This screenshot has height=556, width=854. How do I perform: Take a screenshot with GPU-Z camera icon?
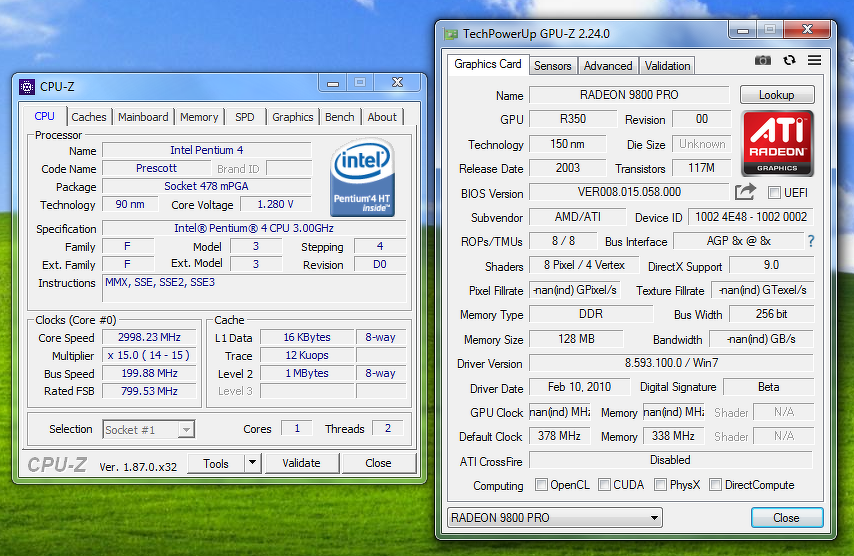click(x=762, y=60)
